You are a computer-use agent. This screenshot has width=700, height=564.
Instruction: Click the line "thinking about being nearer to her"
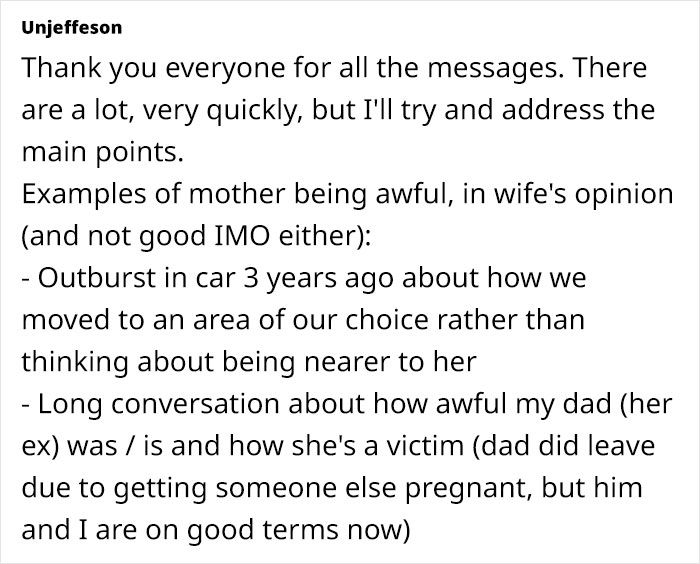coord(249,362)
